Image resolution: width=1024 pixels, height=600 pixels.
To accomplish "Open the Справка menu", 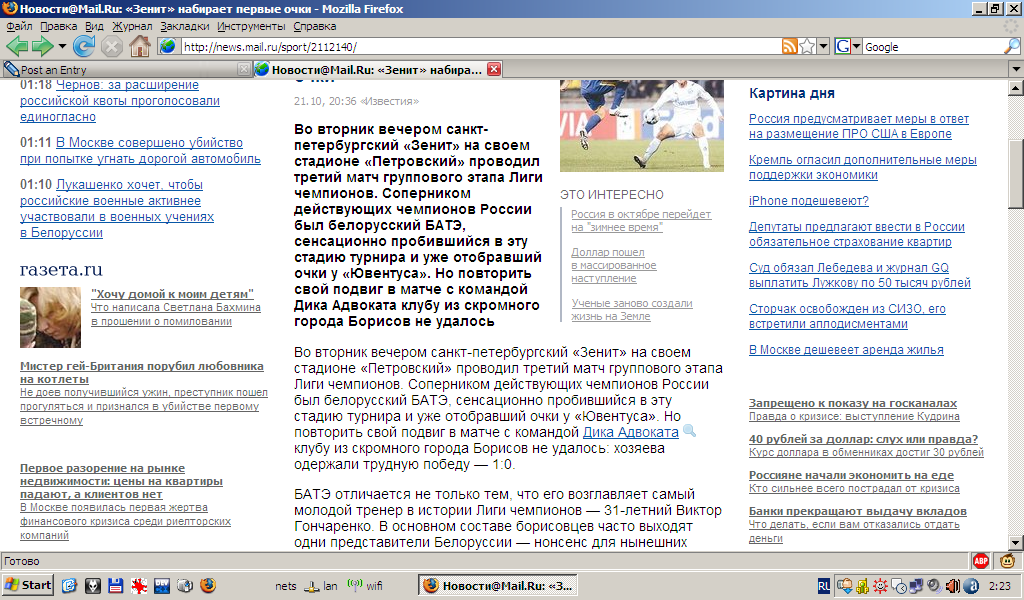I will pos(315,26).
